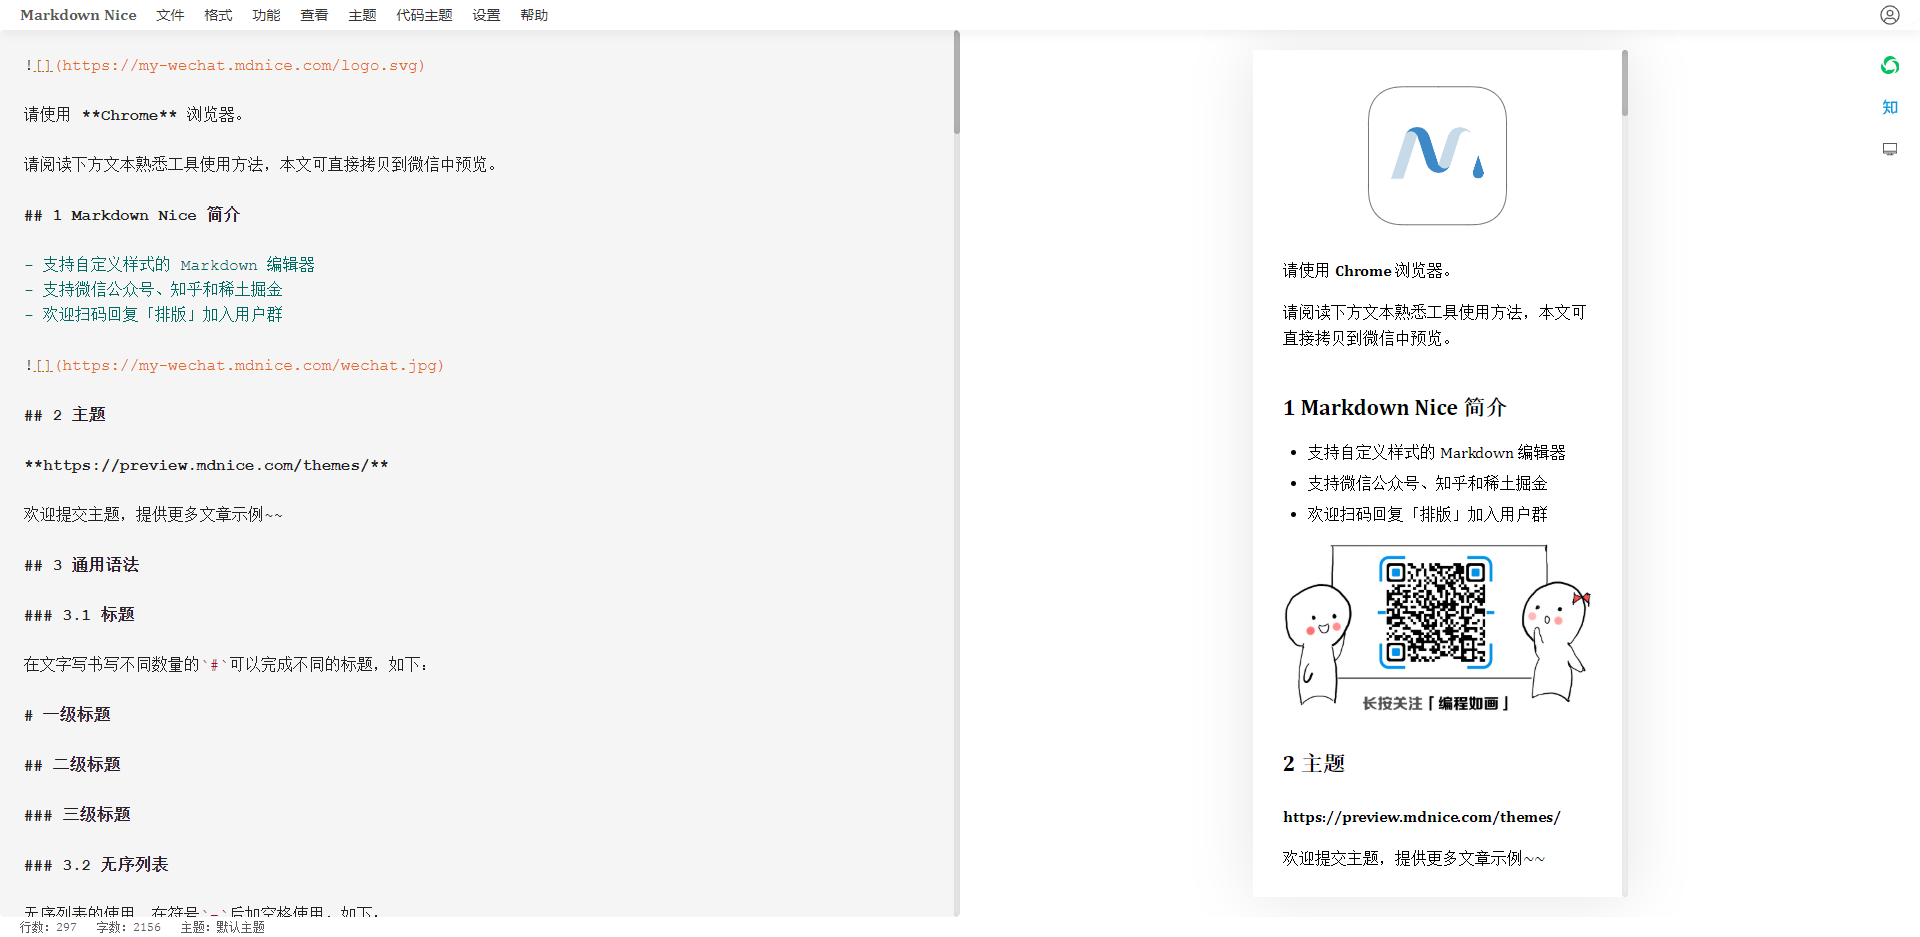Open the 帮助 menu
The image size is (1920, 937).
(x=534, y=15)
